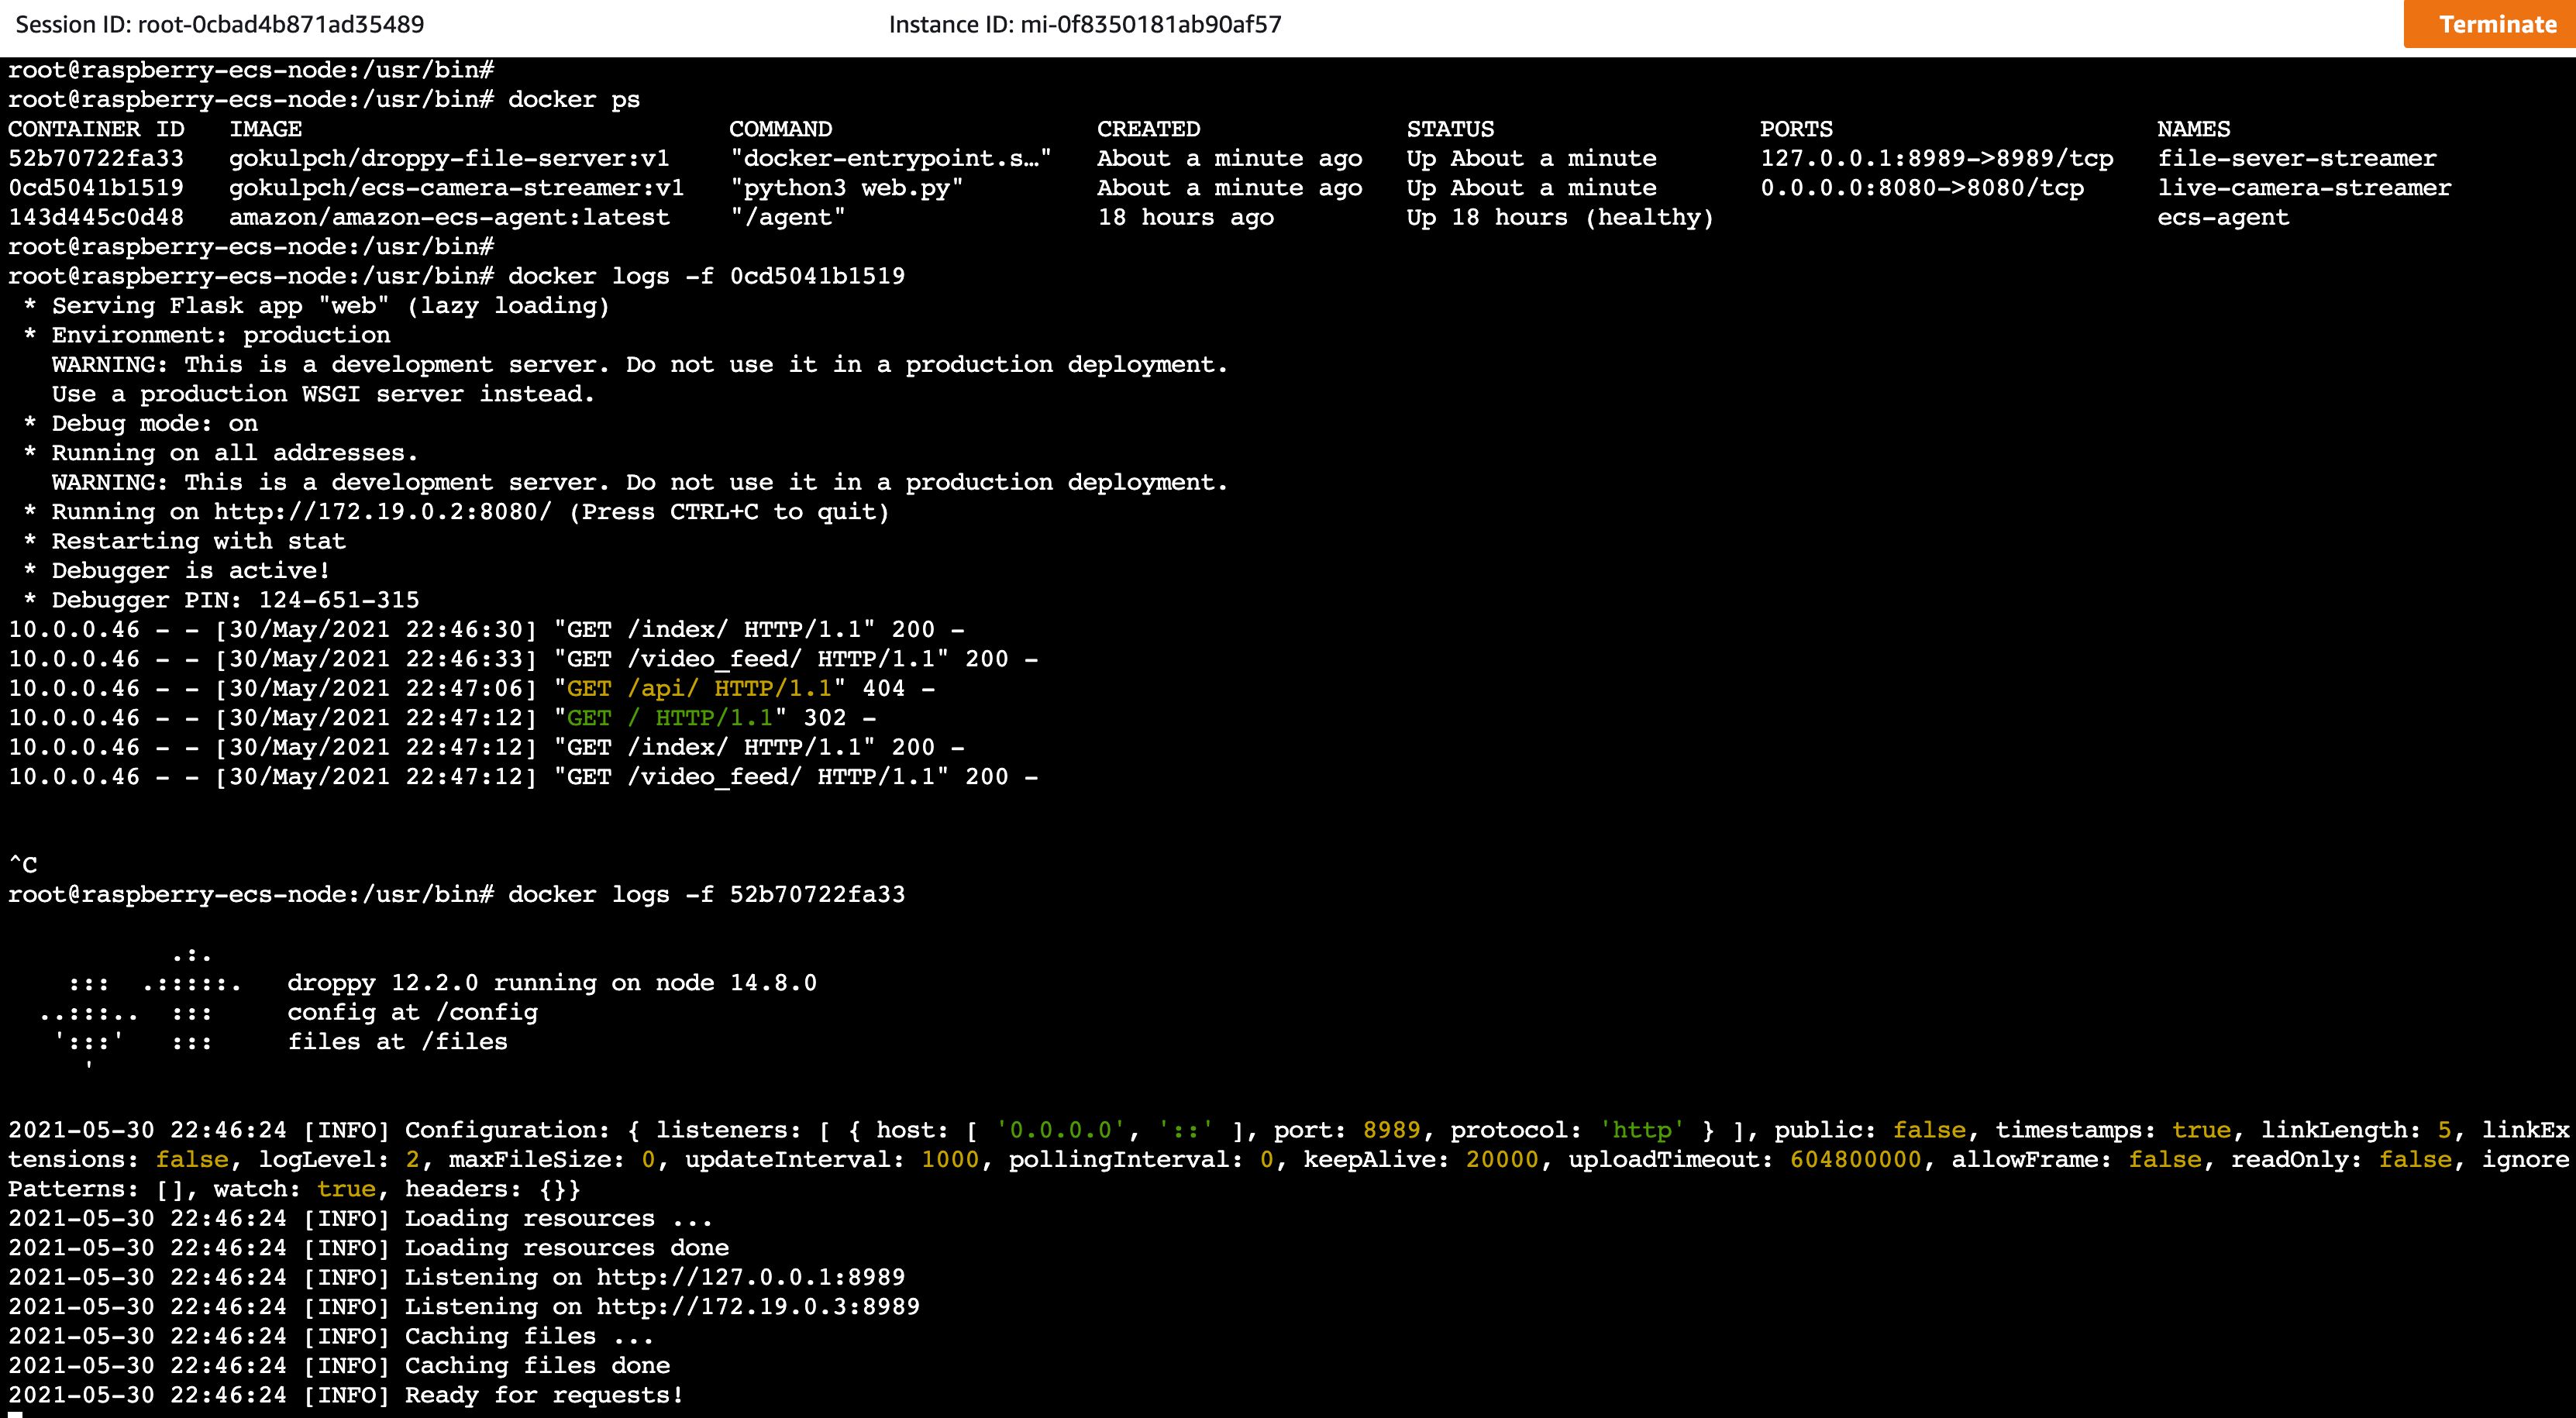The width and height of the screenshot is (2576, 1418).
Task: Click the droppy 12.2.0 version banner text
Action: [x=551, y=983]
